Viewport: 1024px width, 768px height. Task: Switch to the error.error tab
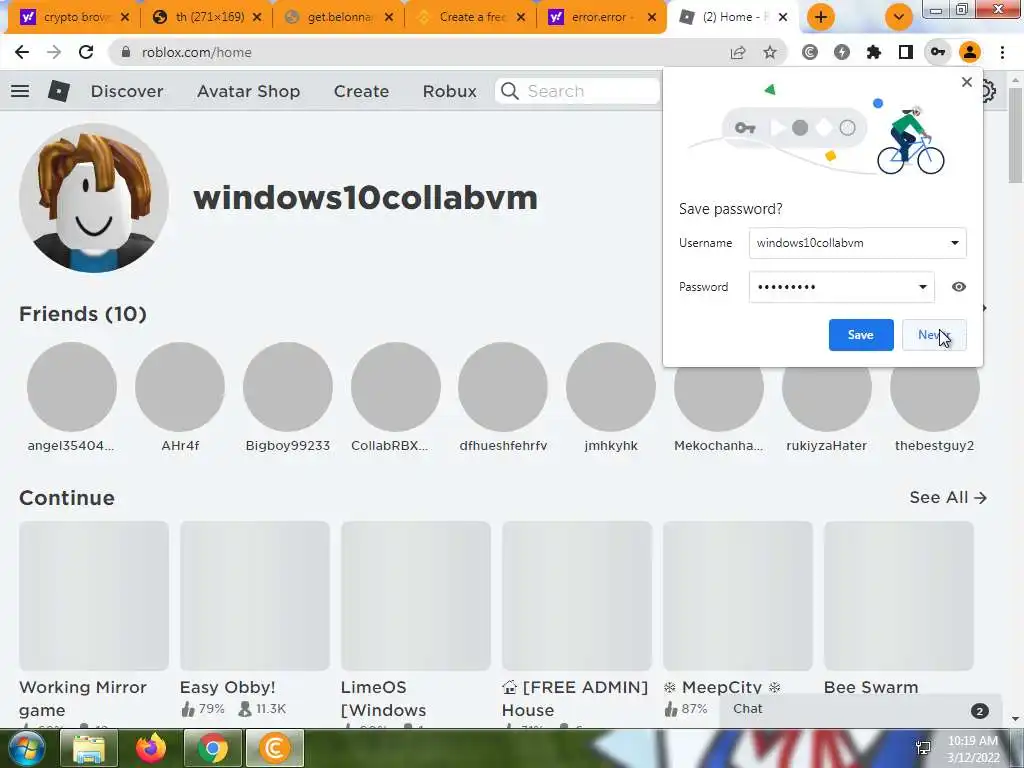tap(602, 17)
